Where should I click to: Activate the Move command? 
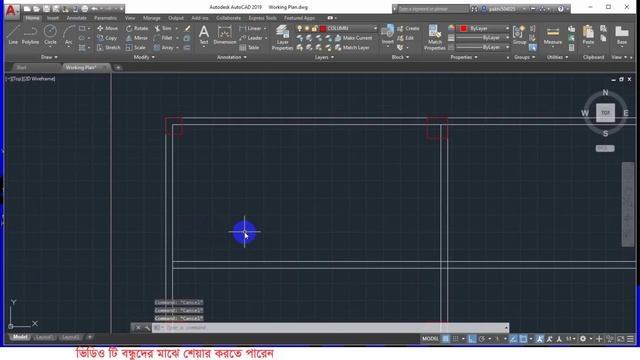coord(107,28)
